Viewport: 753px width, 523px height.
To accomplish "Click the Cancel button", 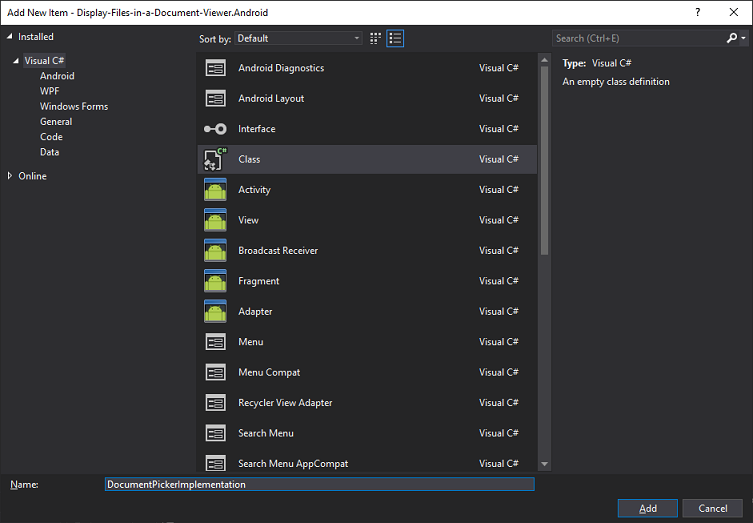I will click(713, 508).
